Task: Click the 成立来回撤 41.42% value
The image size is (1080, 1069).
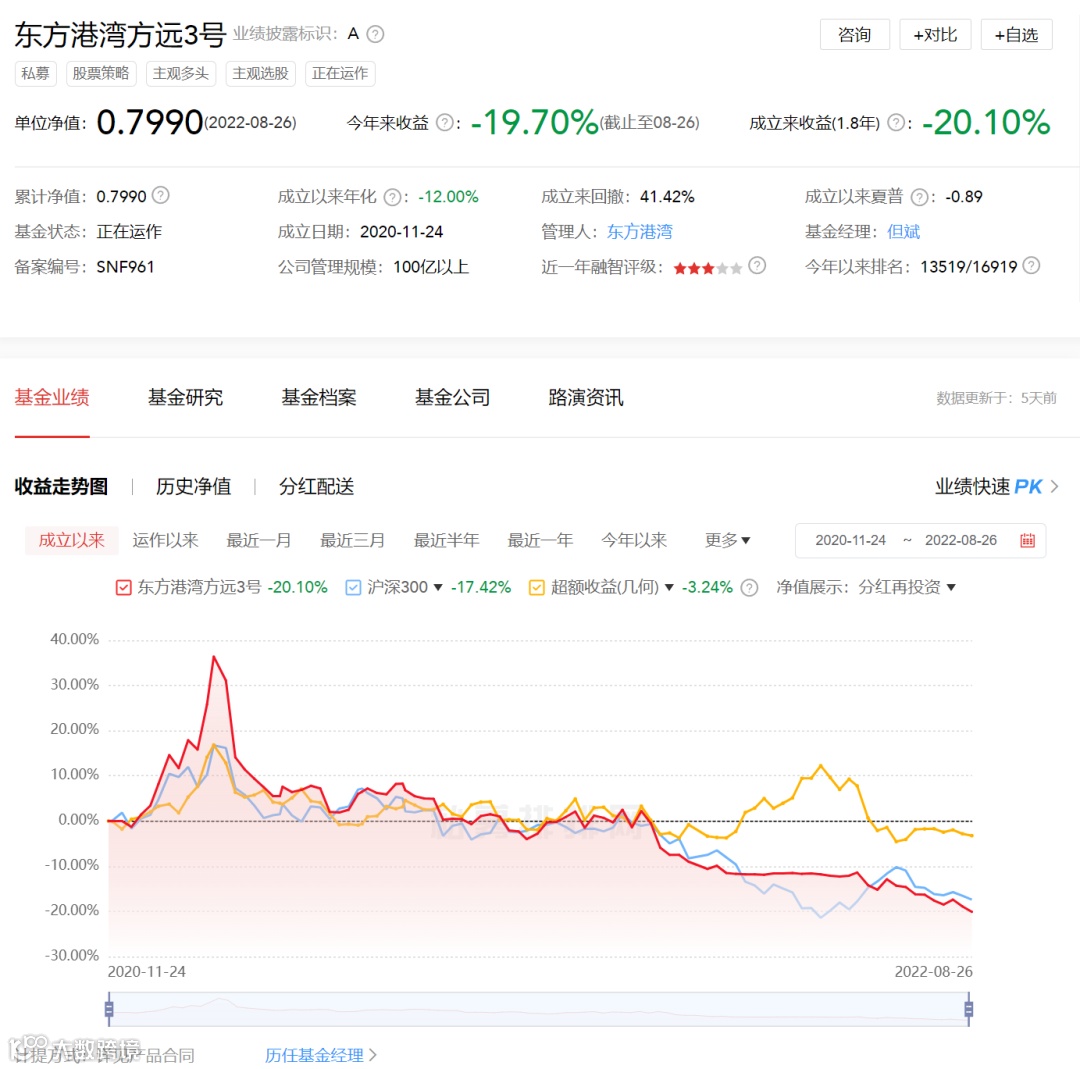Action: click(667, 197)
